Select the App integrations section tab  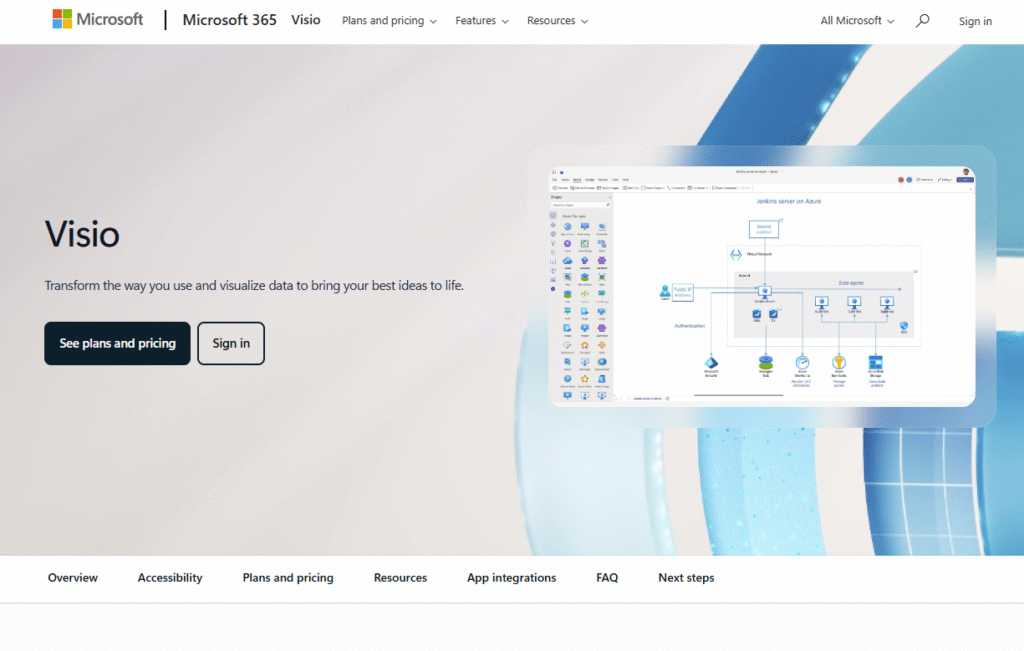pyautogui.click(x=511, y=578)
